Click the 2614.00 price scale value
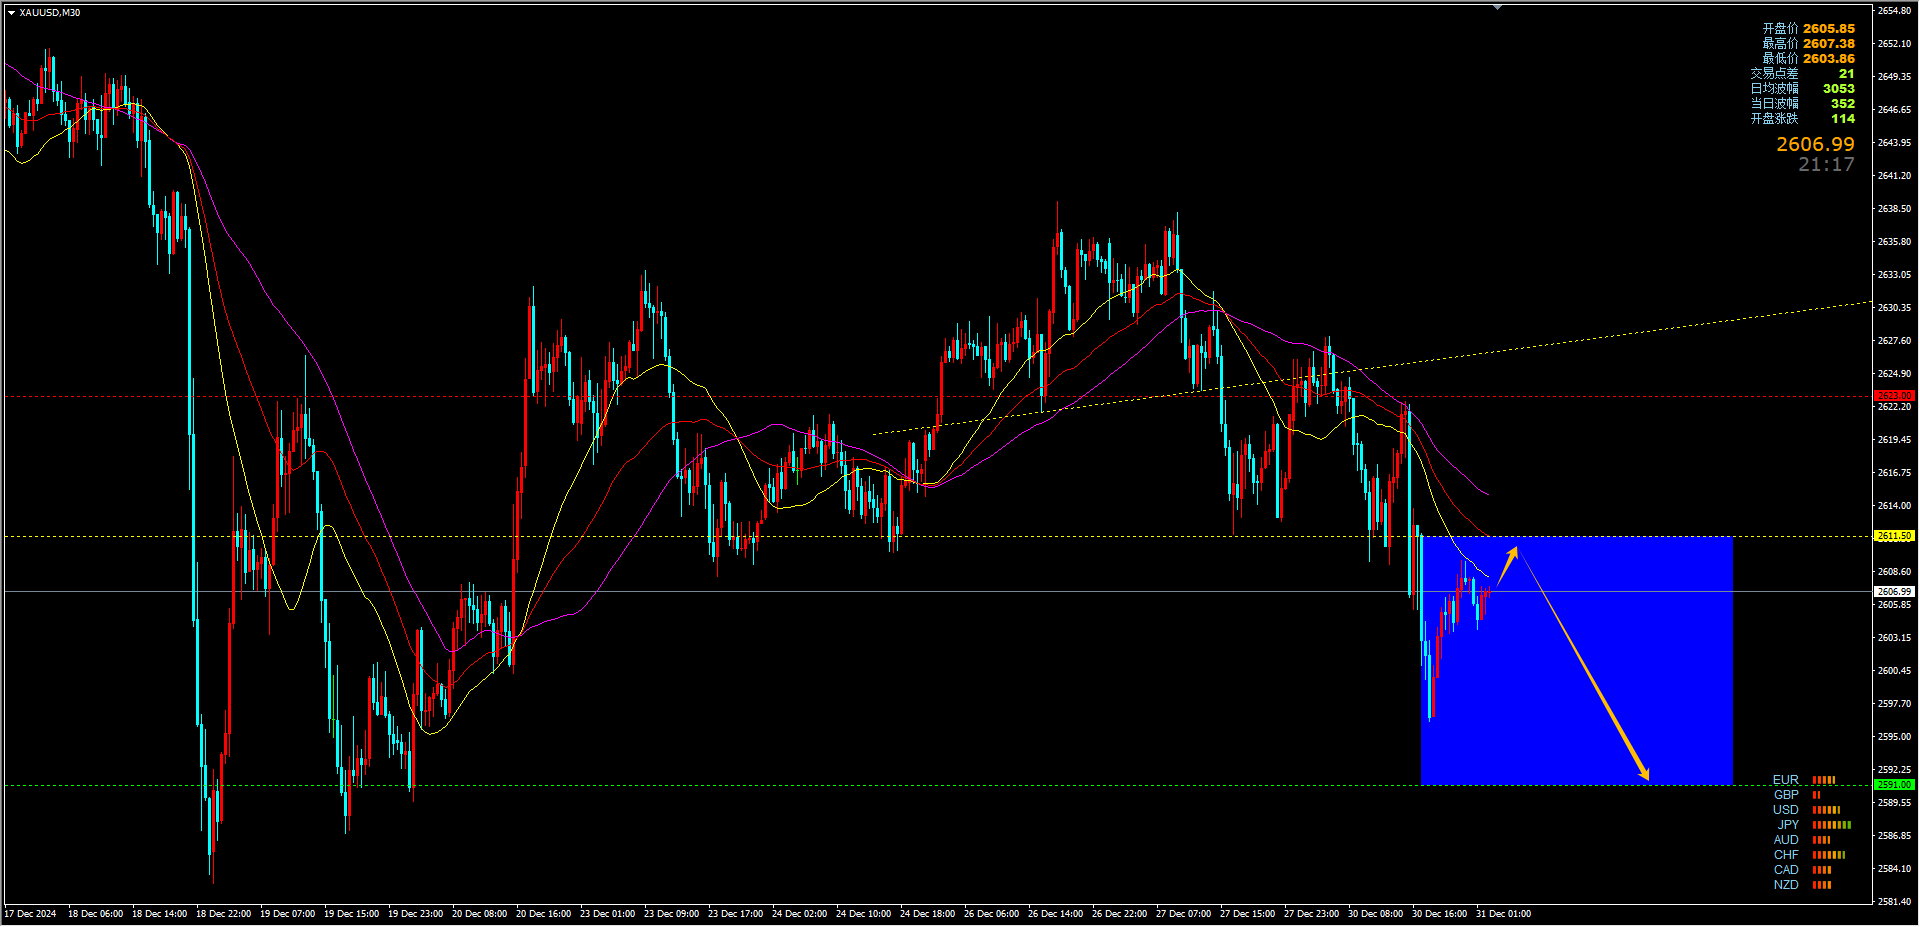This screenshot has height=927, width=1920. (x=1894, y=506)
